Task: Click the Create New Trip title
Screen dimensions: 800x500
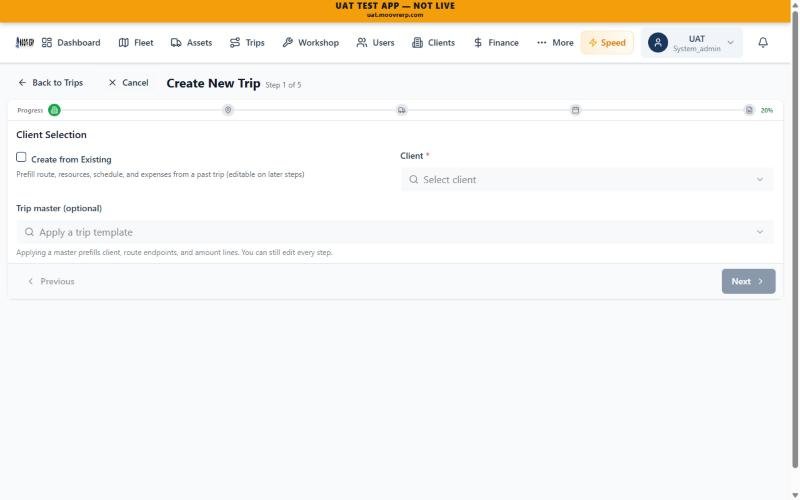Action: click(x=213, y=83)
